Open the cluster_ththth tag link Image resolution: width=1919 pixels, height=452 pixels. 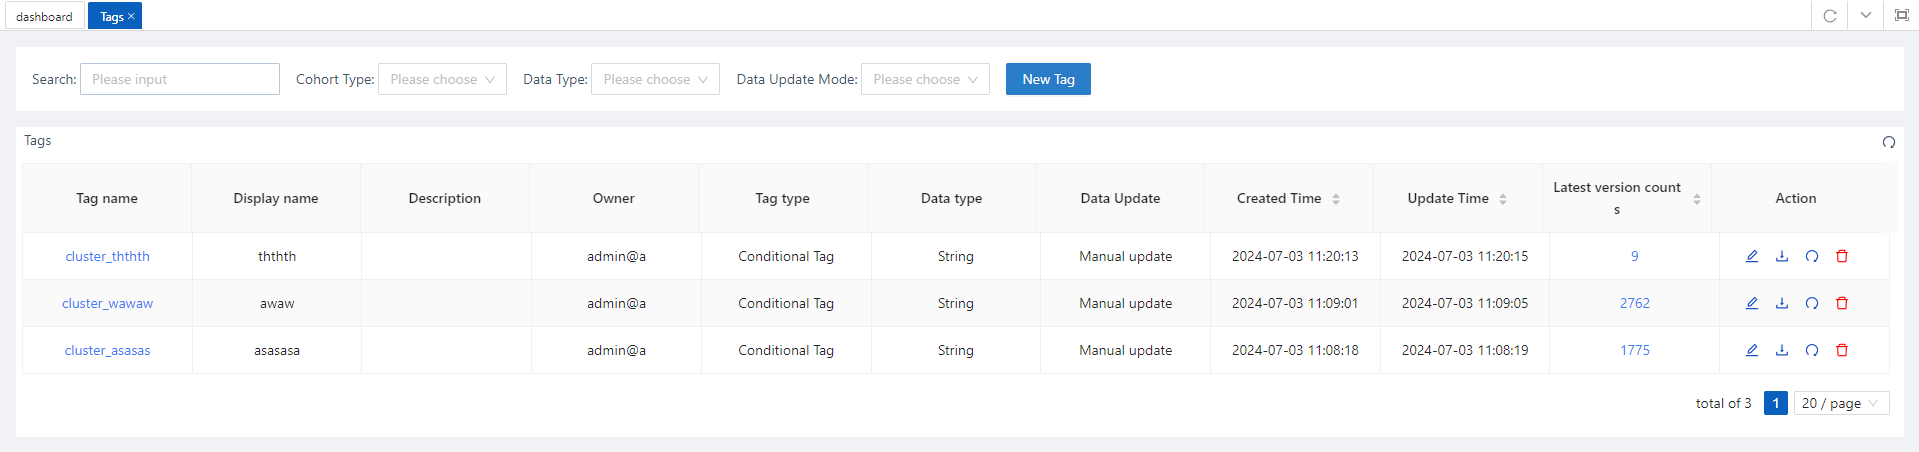[x=107, y=256]
